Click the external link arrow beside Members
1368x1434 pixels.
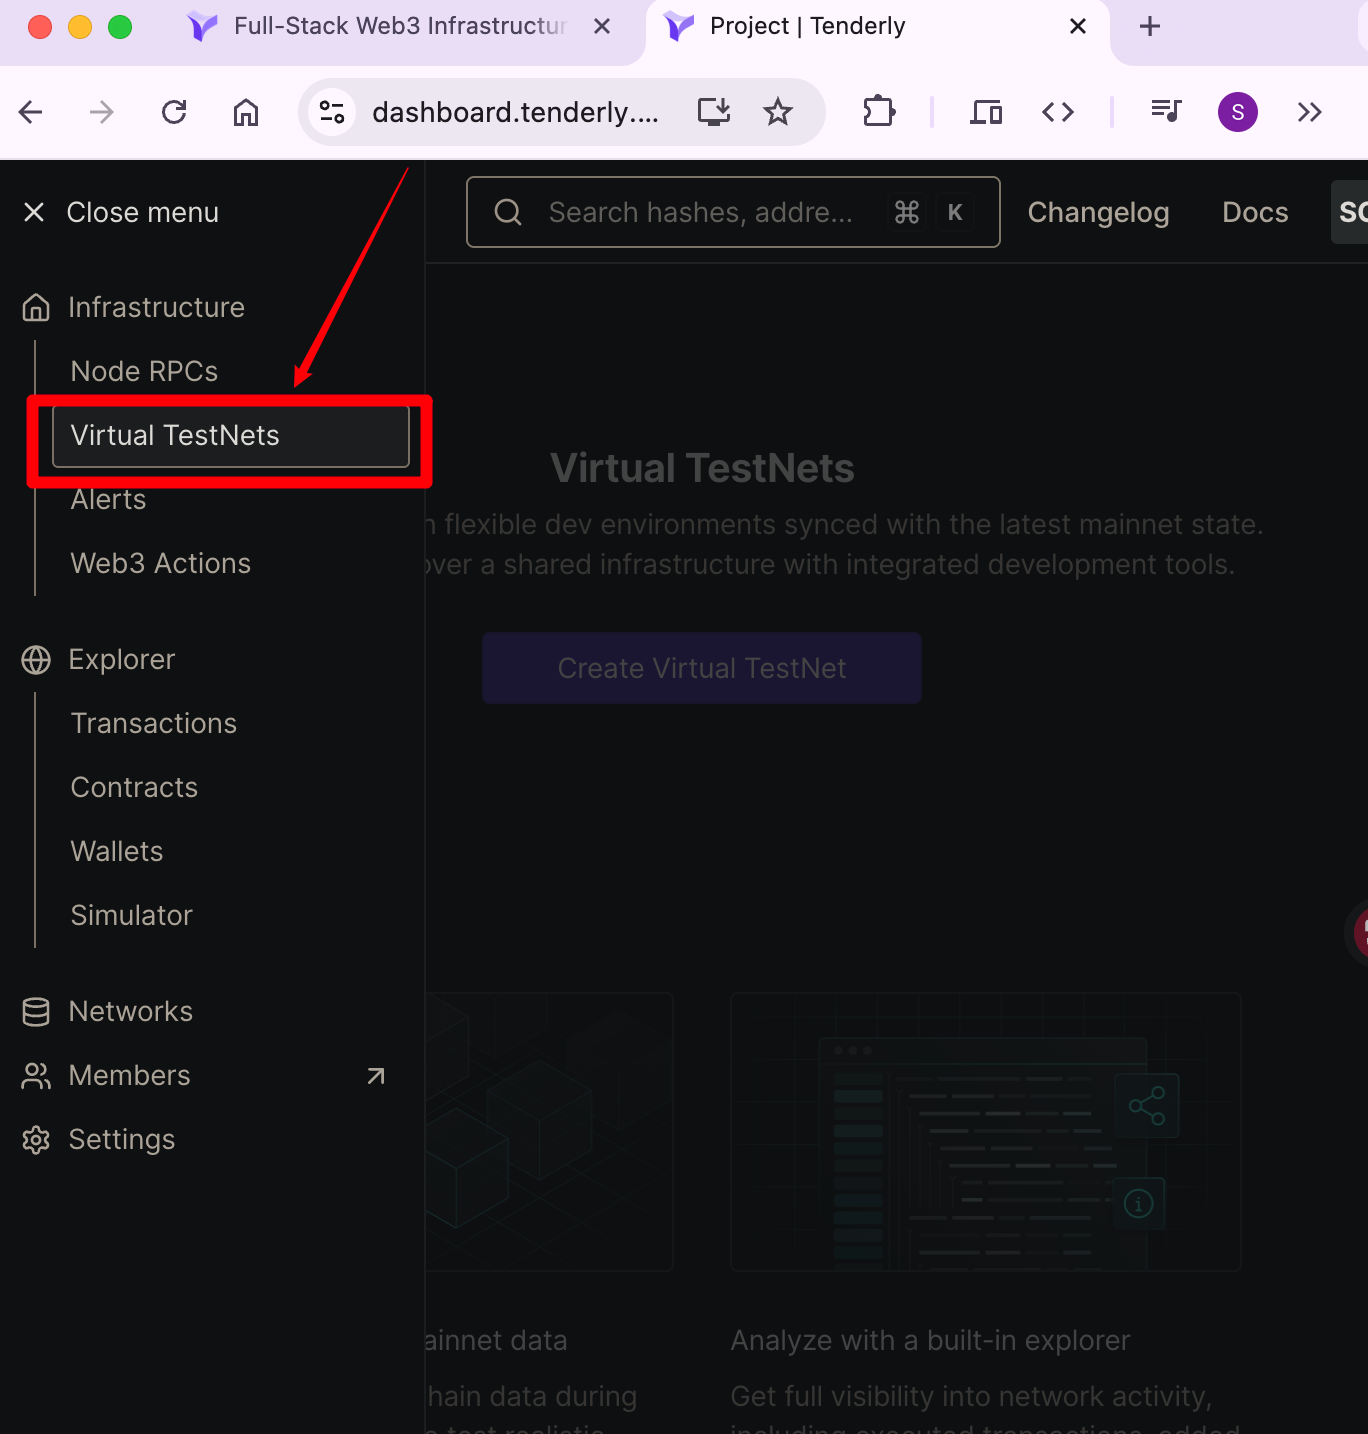[x=376, y=1076]
